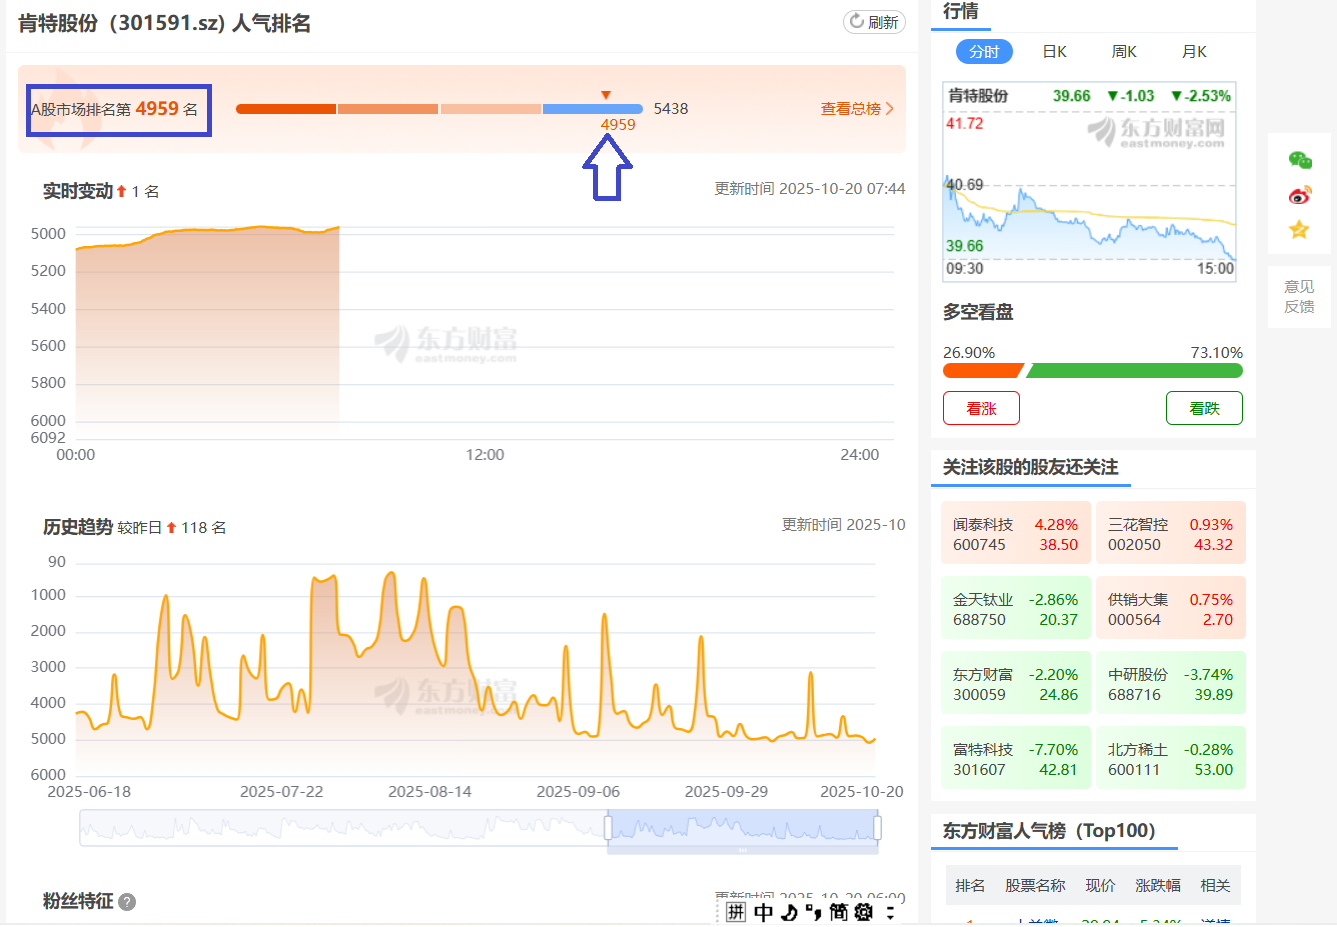
Task: Open the 供销大集 000564 stock card
Action: 1171,608
